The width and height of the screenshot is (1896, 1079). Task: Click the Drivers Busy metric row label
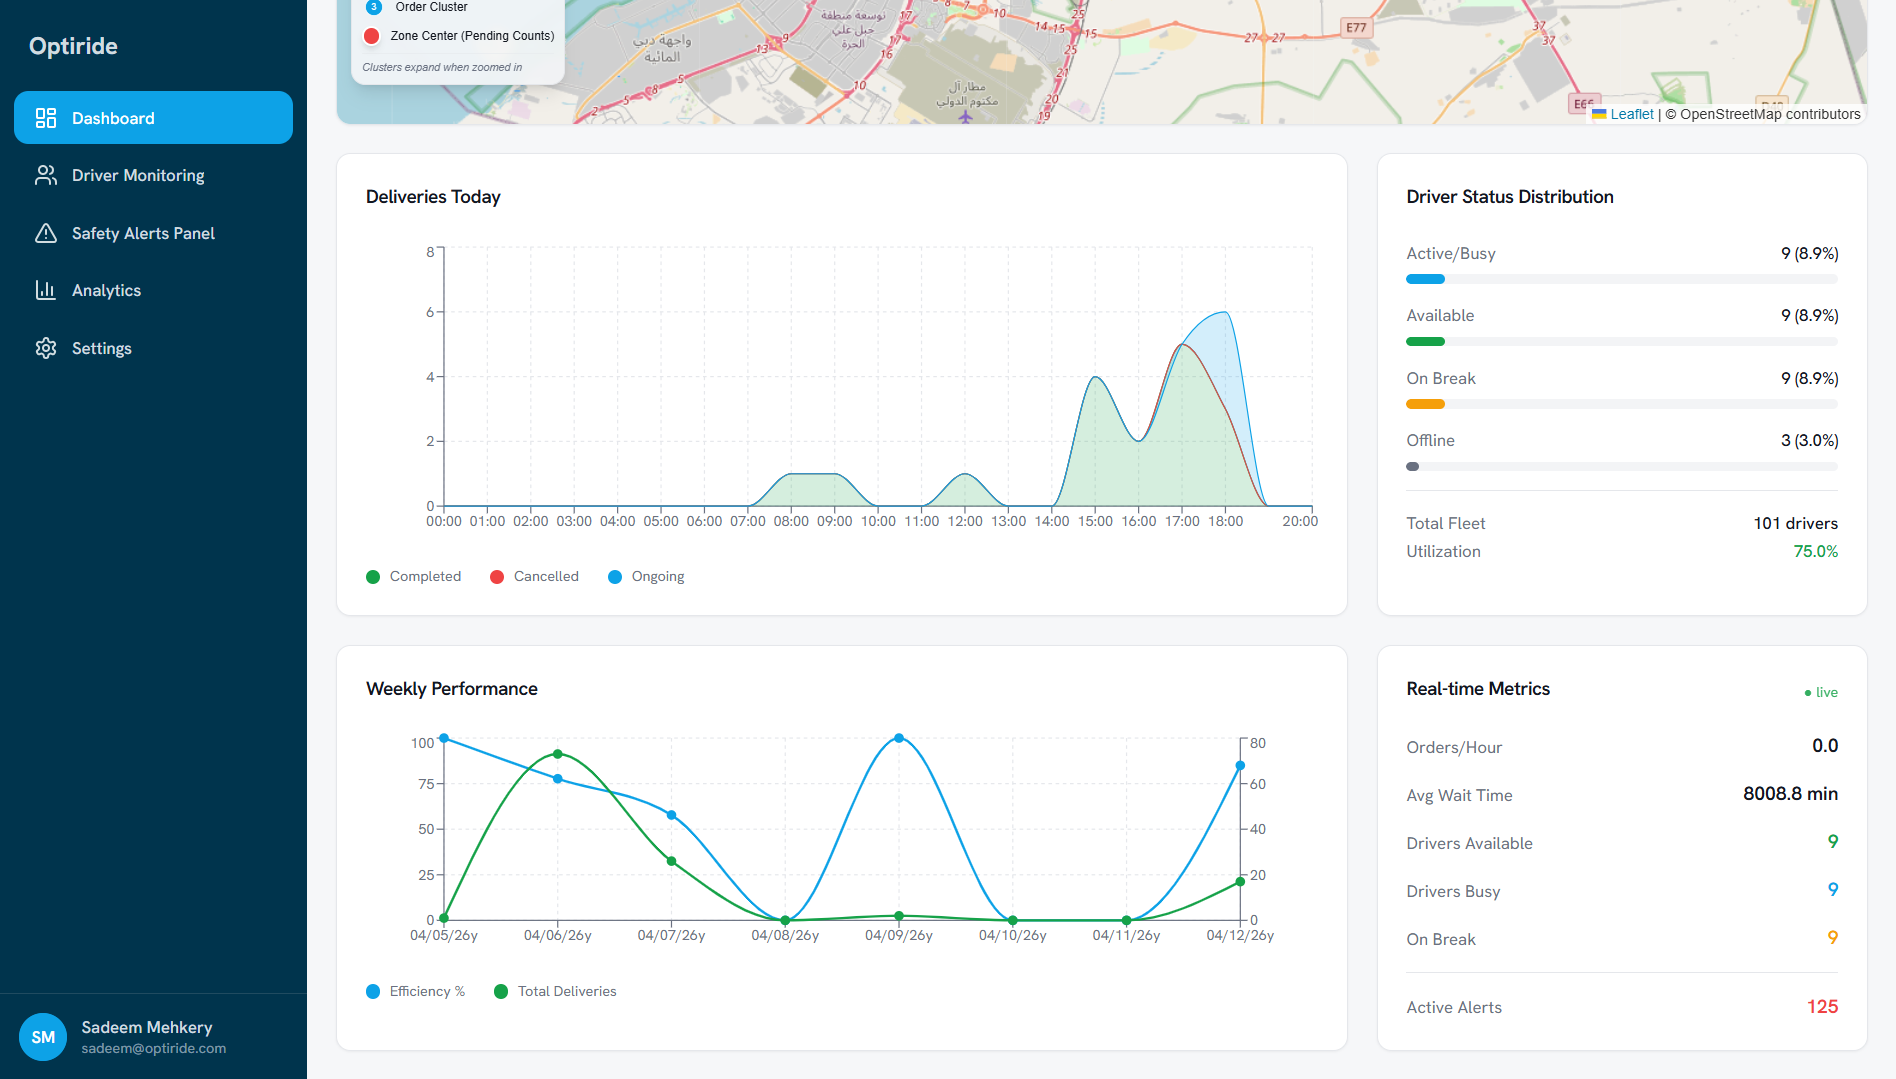pyautogui.click(x=1453, y=891)
